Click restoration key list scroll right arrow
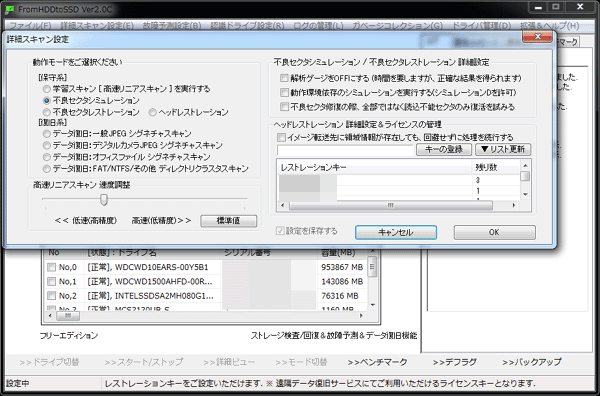Image resolution: width=600 pixels, height=396 pixels. (x=514, y=205)
